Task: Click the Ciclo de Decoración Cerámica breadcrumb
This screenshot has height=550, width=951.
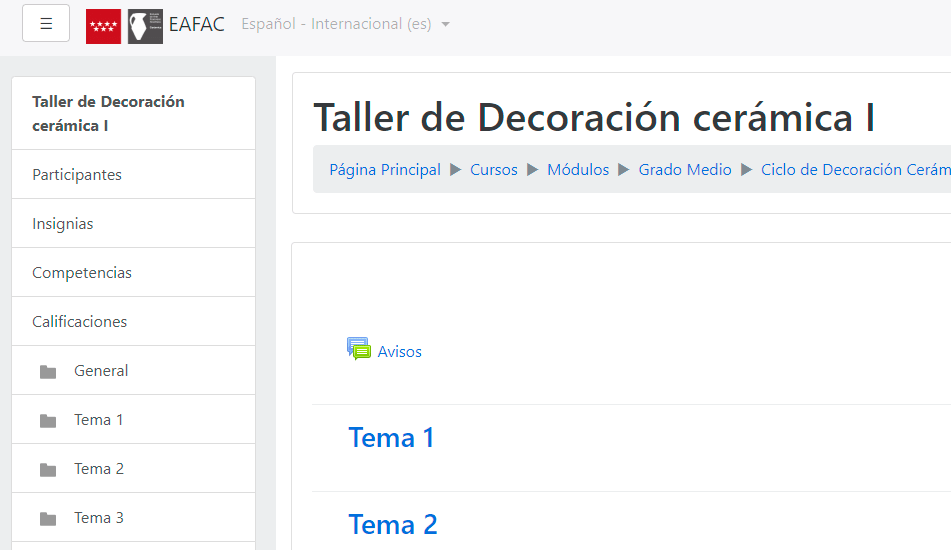Action: pyautogui.click(x=856, y=170)
